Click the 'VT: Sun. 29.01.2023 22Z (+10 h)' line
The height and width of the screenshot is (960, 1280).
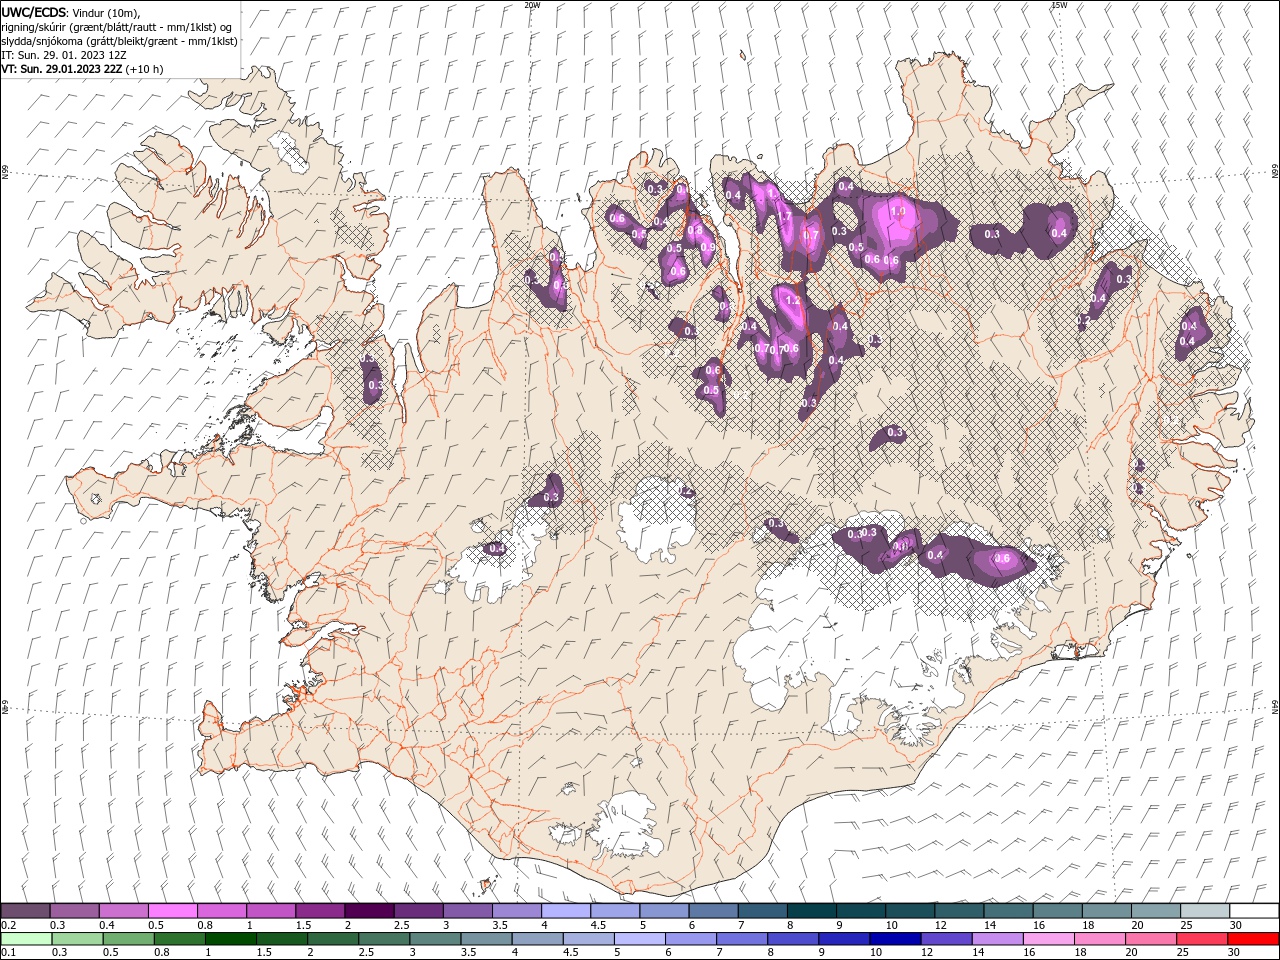click(x=82, y=69)
